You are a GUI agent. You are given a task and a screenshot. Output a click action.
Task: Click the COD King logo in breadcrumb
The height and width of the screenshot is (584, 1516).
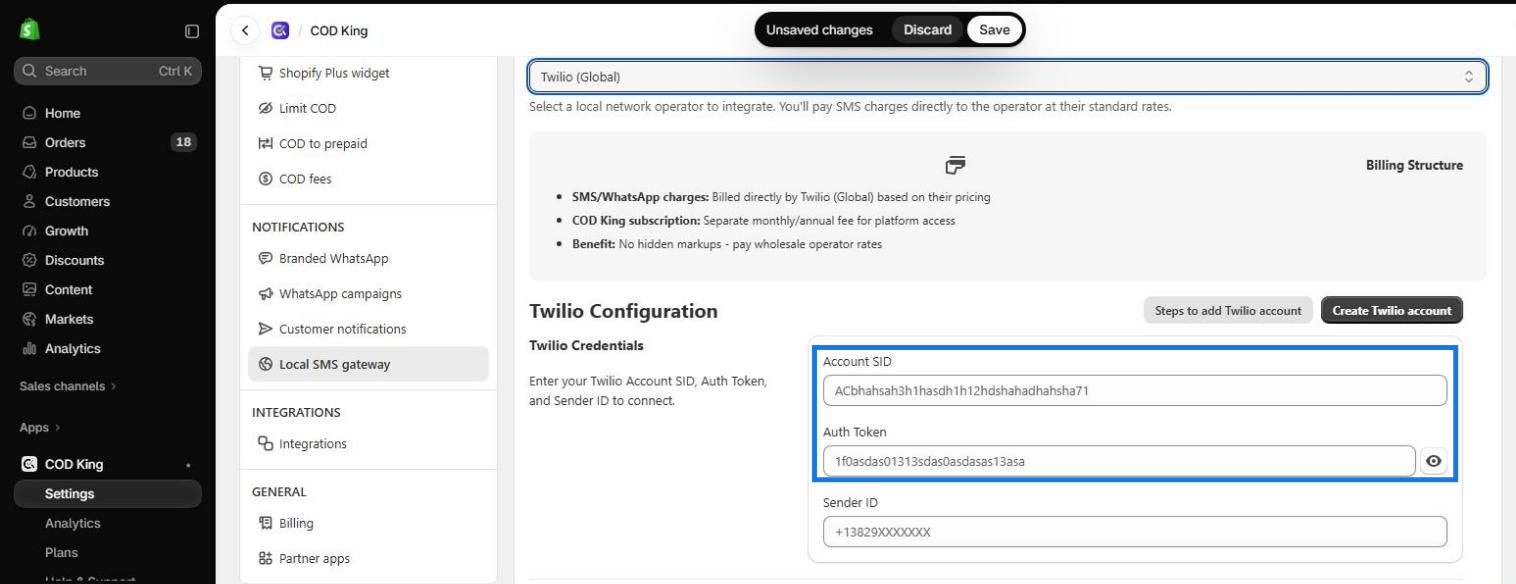pos(280,31)
